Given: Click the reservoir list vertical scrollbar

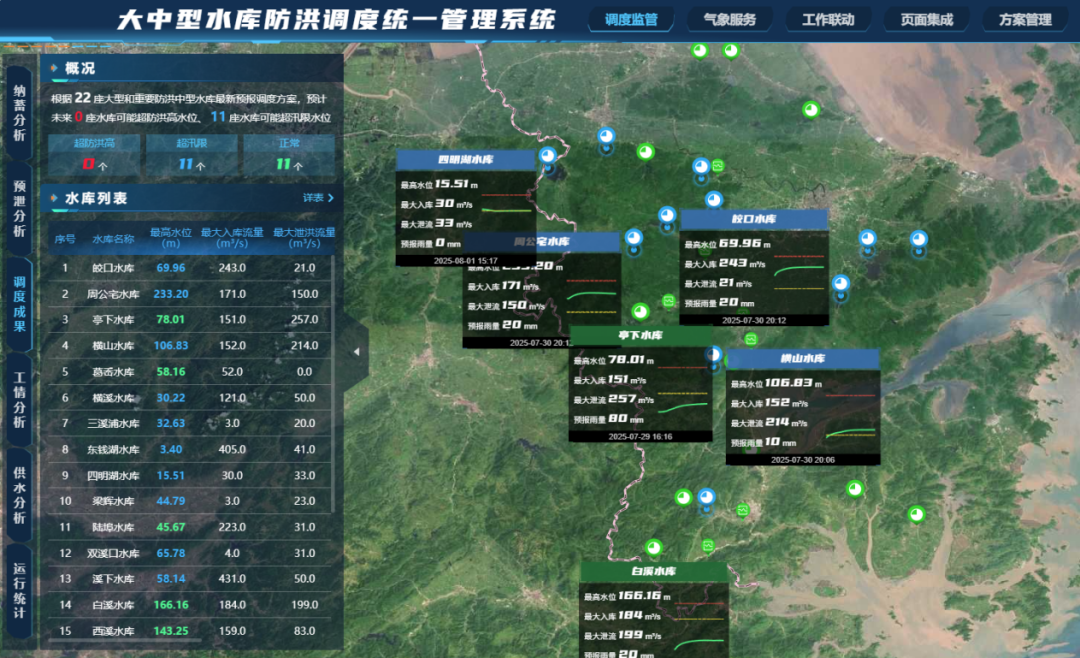Looking at the screenshot, I should [333, 380].
